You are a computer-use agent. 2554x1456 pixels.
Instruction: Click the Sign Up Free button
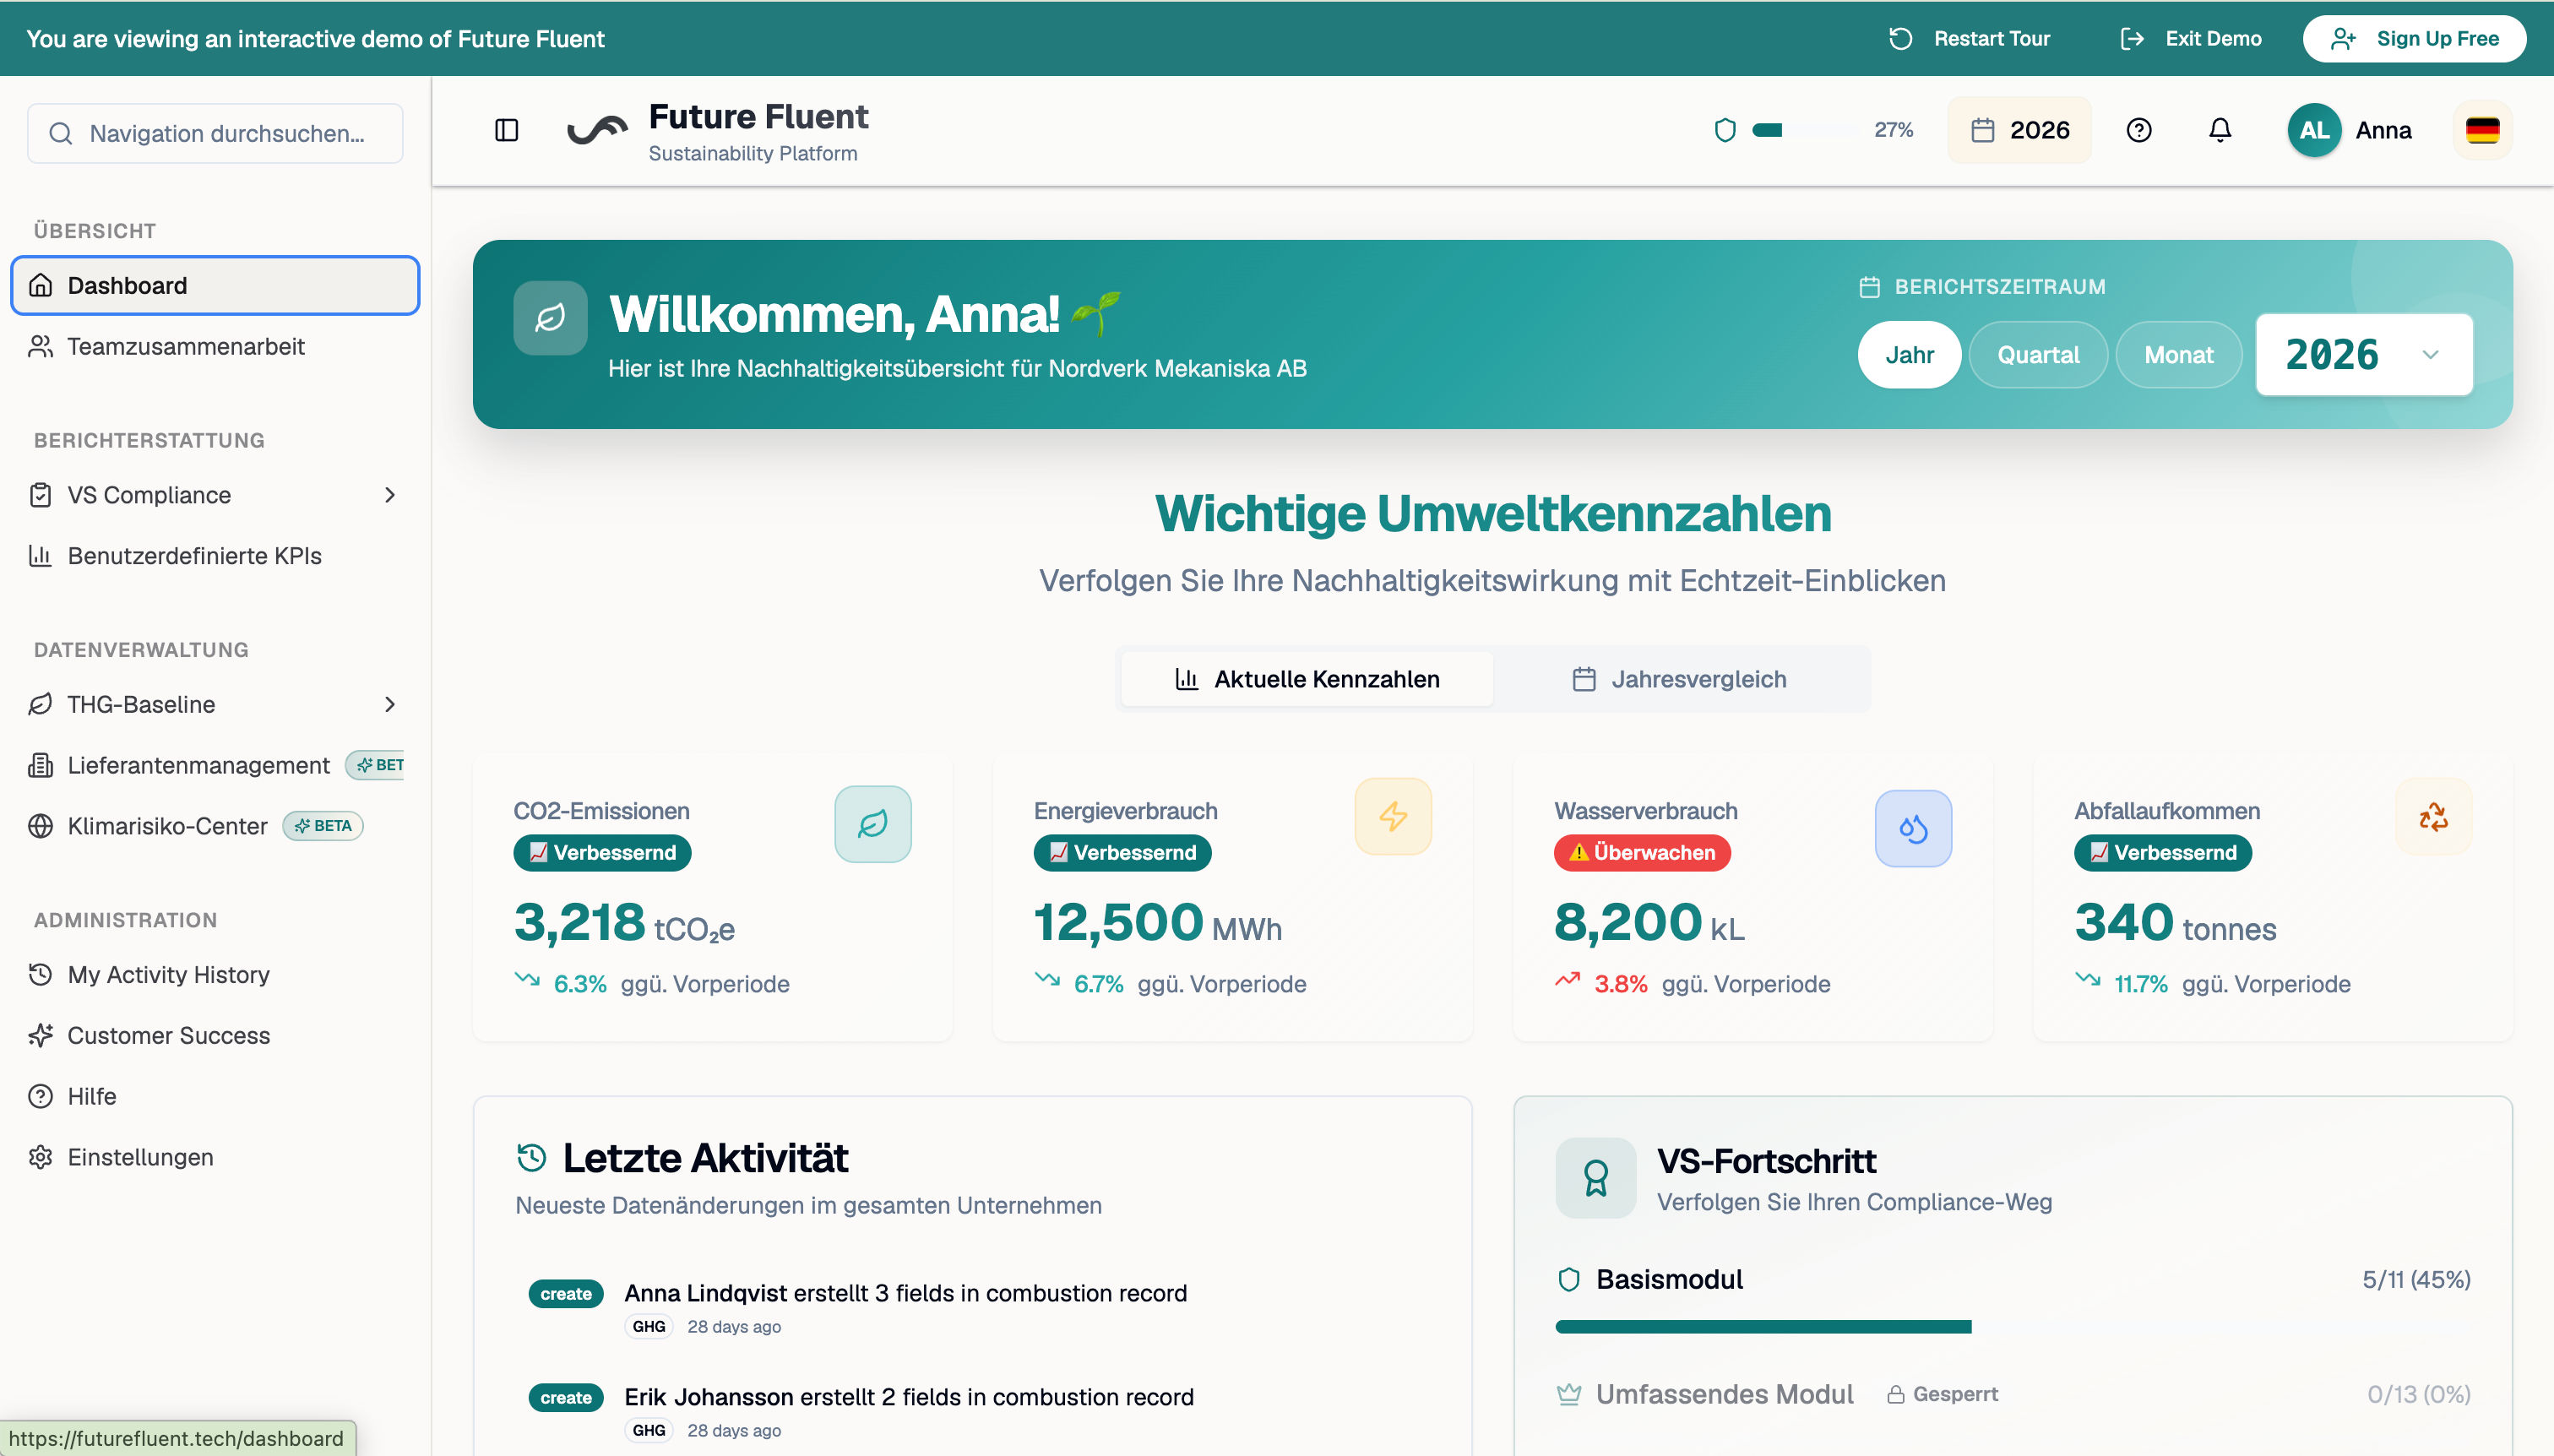(2414, 38)
